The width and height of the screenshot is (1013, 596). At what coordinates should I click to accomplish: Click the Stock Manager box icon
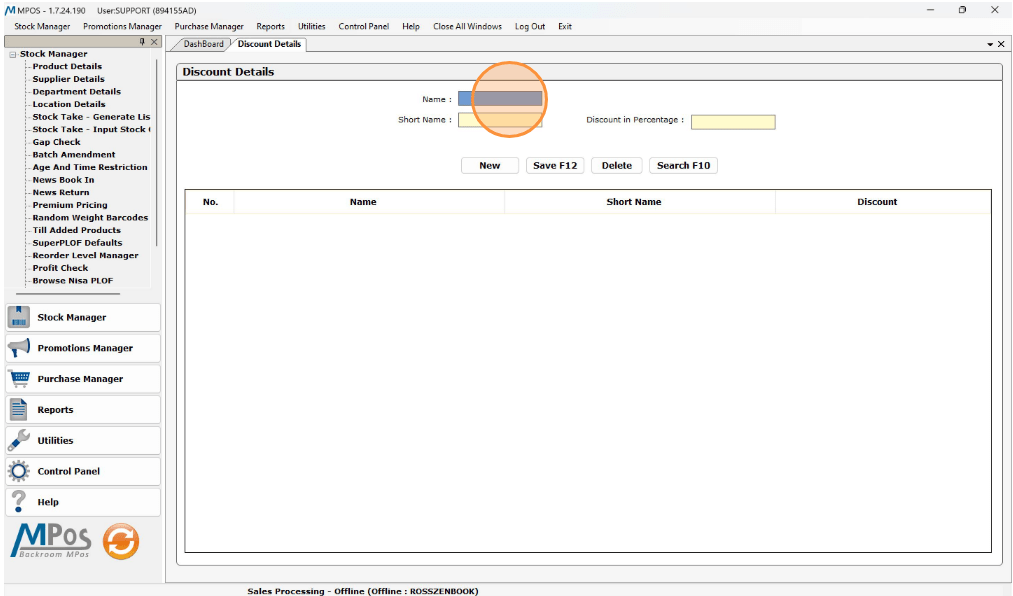(x=19, y=317)
